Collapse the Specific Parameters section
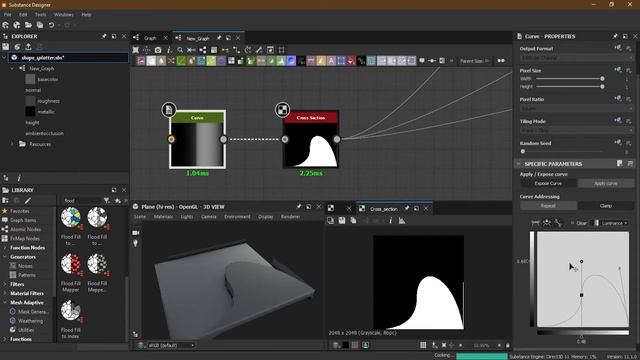The width and height of the screenshot is (640, 360). pyautogui.click(x=518, y=164)
